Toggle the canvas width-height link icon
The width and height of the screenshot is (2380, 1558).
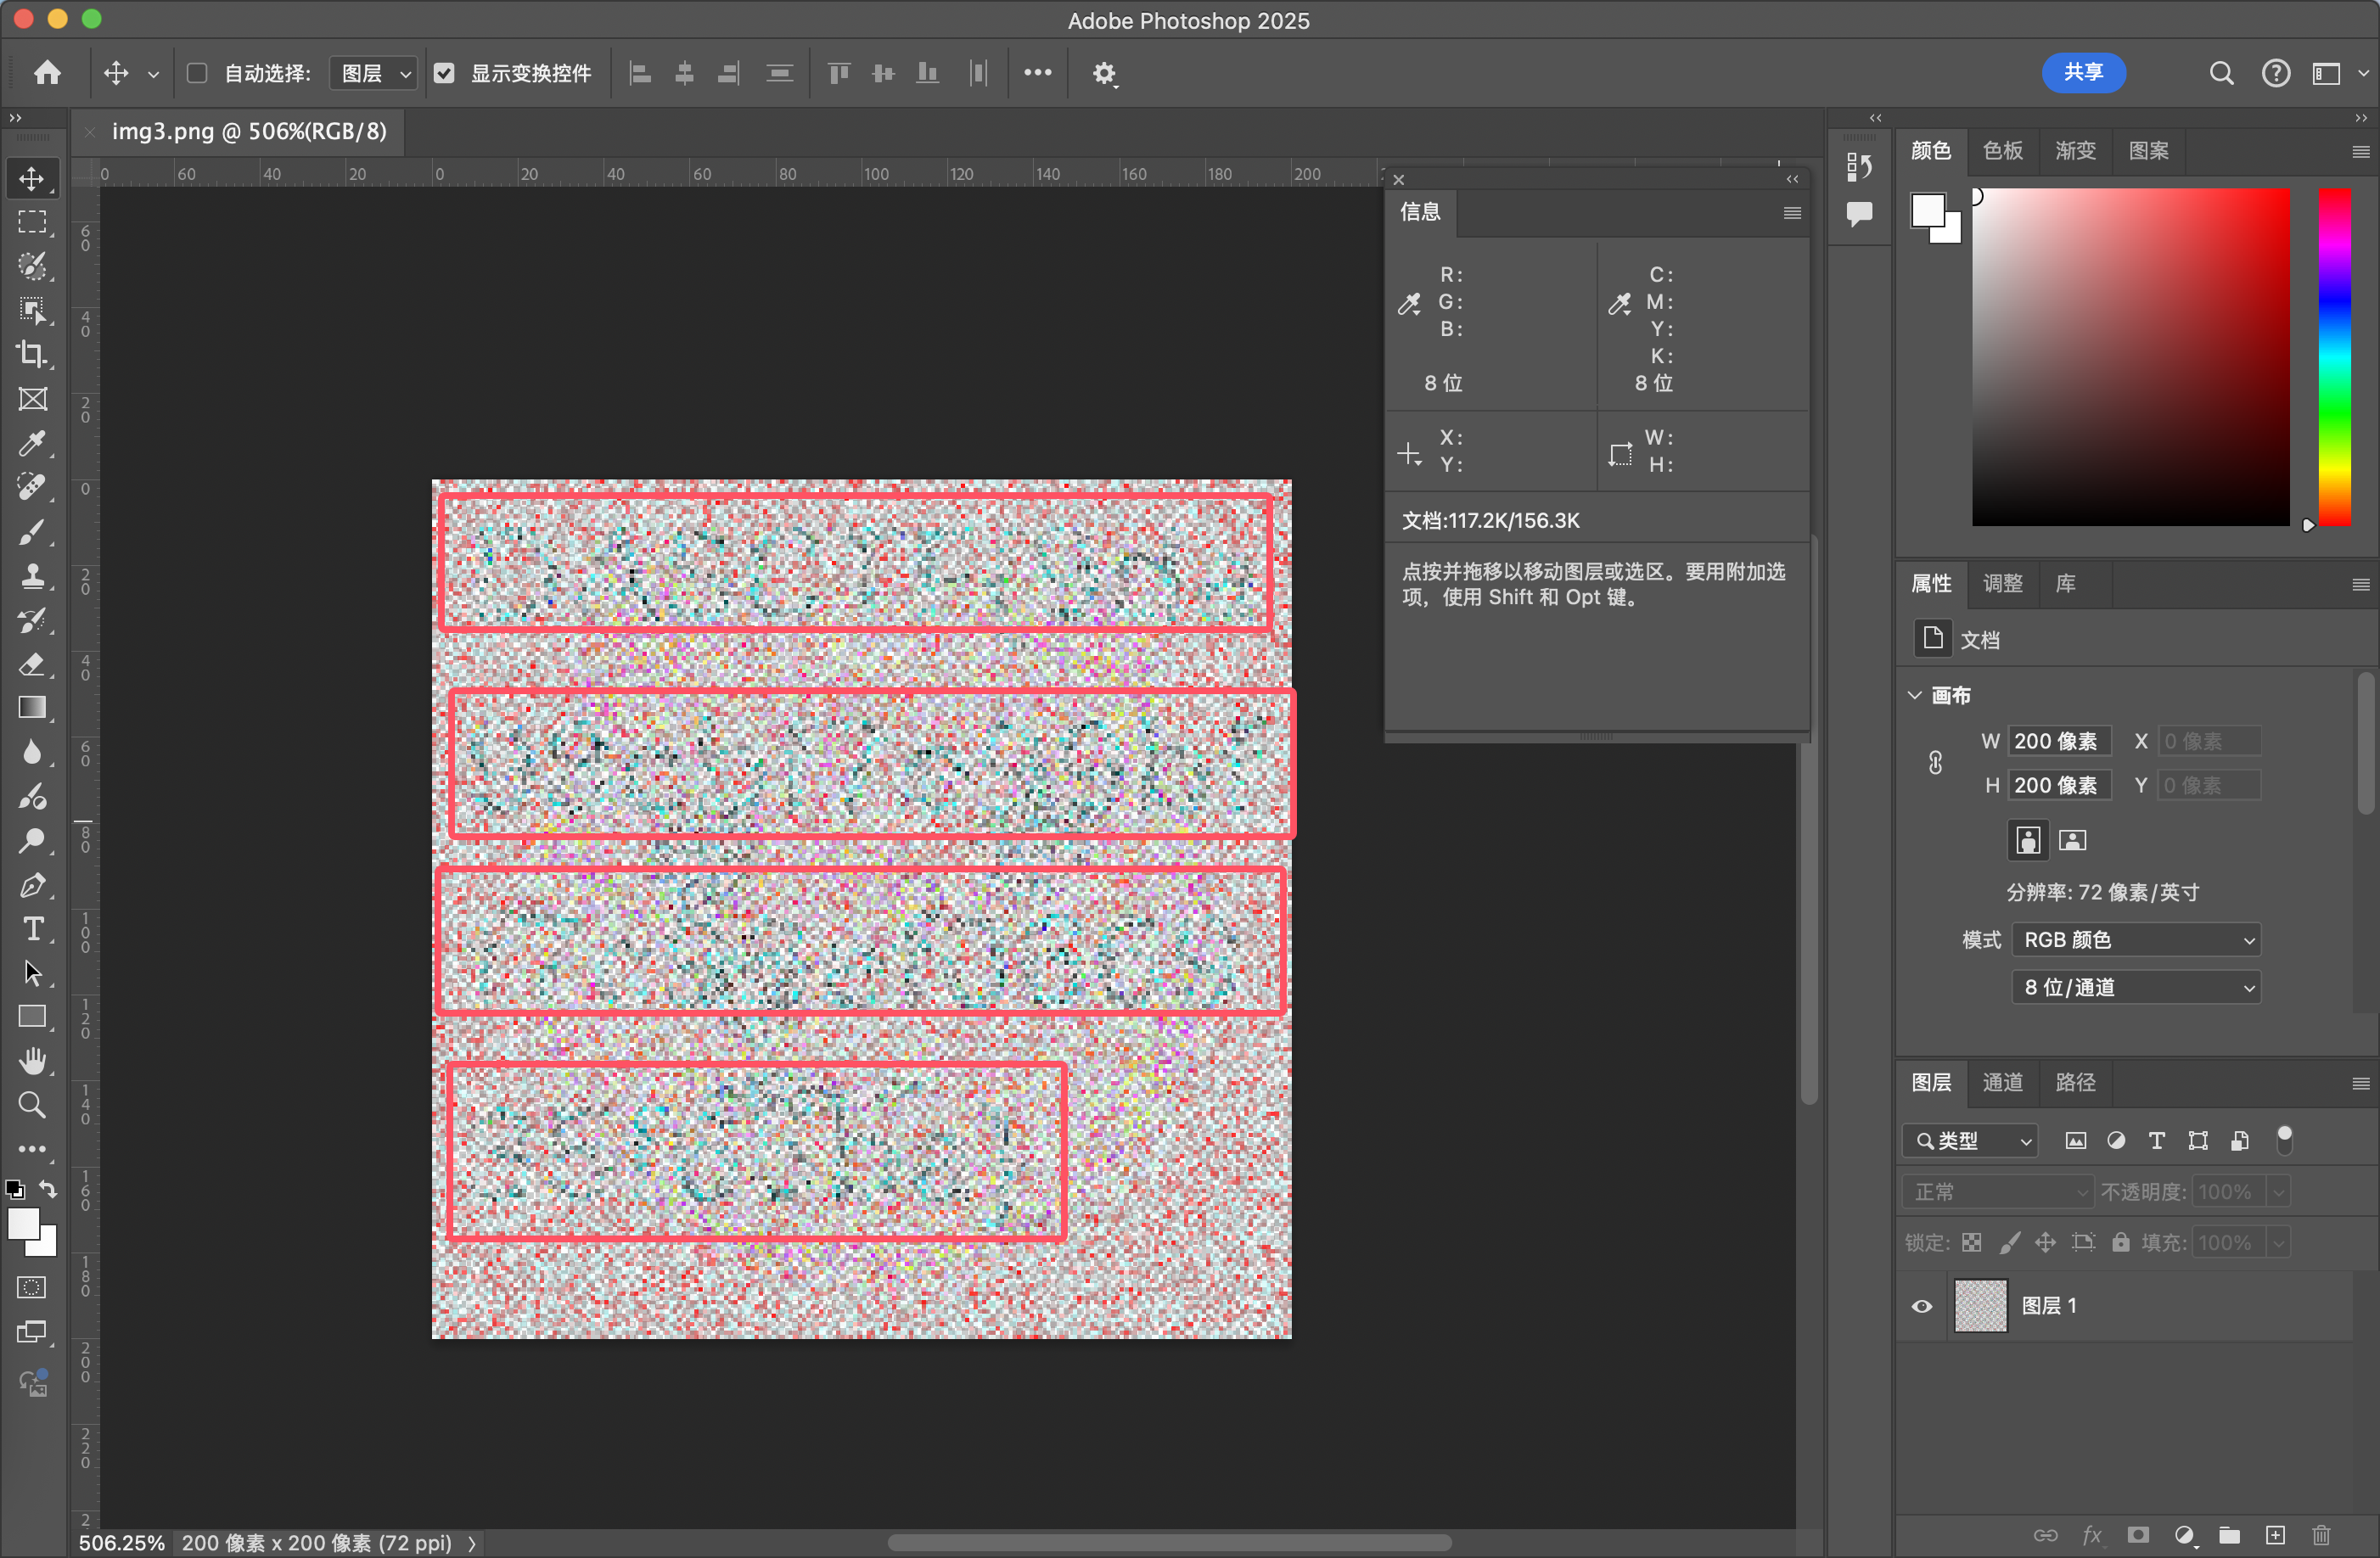1936,763
